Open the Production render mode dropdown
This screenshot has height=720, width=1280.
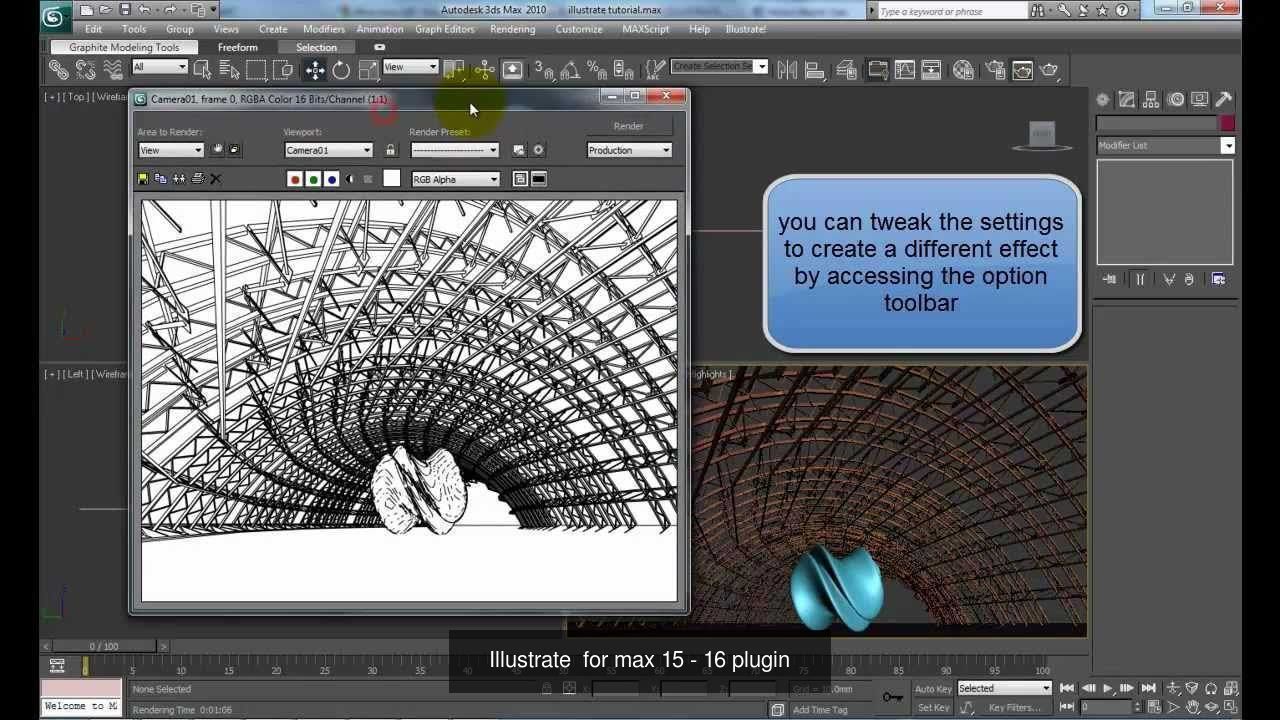click(x=629, y=150)
